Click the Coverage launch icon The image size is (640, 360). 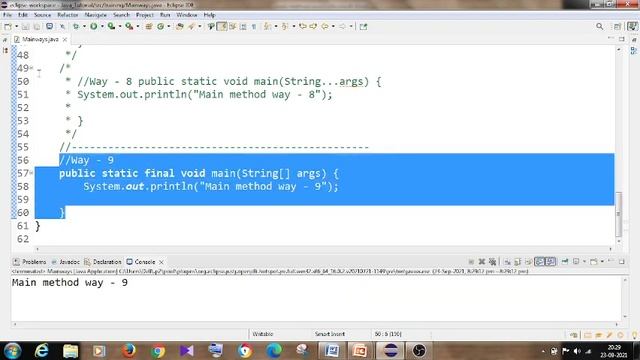[x=111, y=27]
